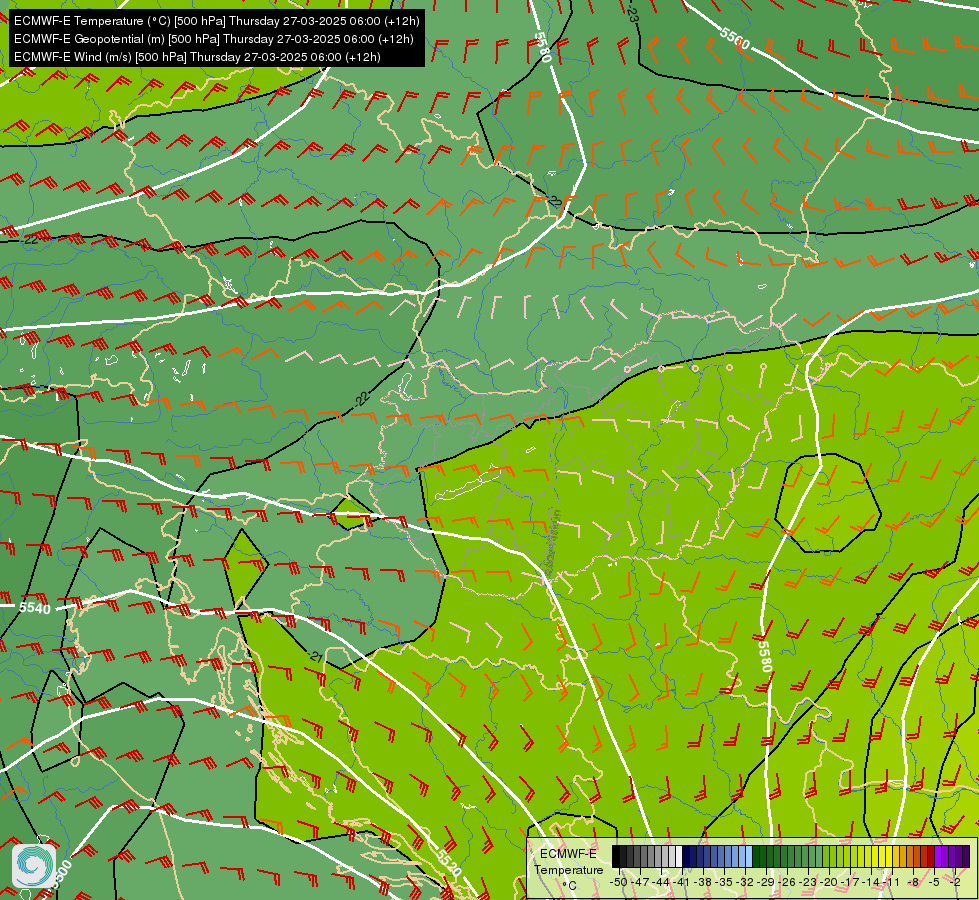Image resolution: width=979 pixels, height=900 pixels.
Task: Click the -26 value on the legend scale
Action: 787,882
